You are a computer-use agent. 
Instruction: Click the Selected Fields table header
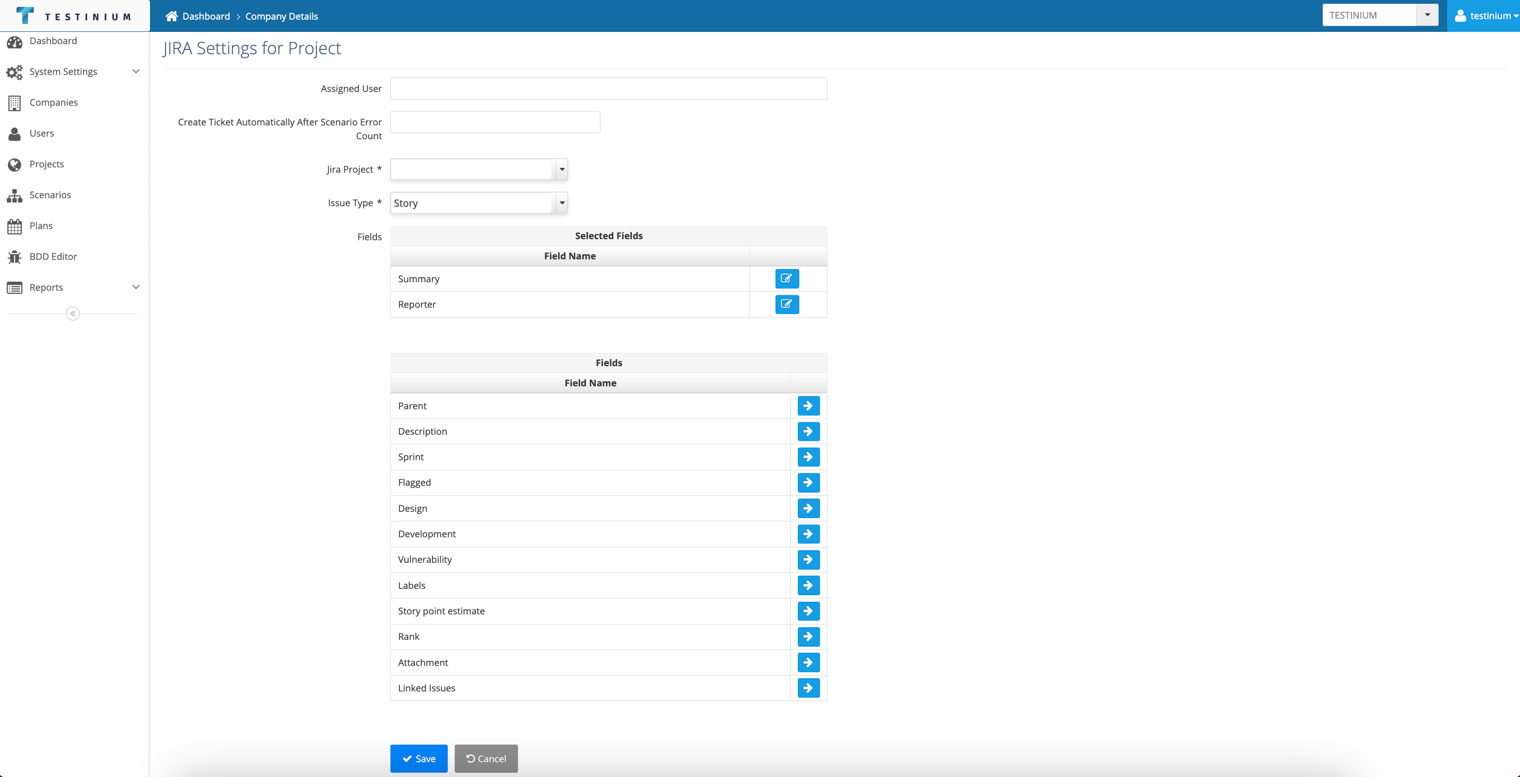[x=609, y=236]
